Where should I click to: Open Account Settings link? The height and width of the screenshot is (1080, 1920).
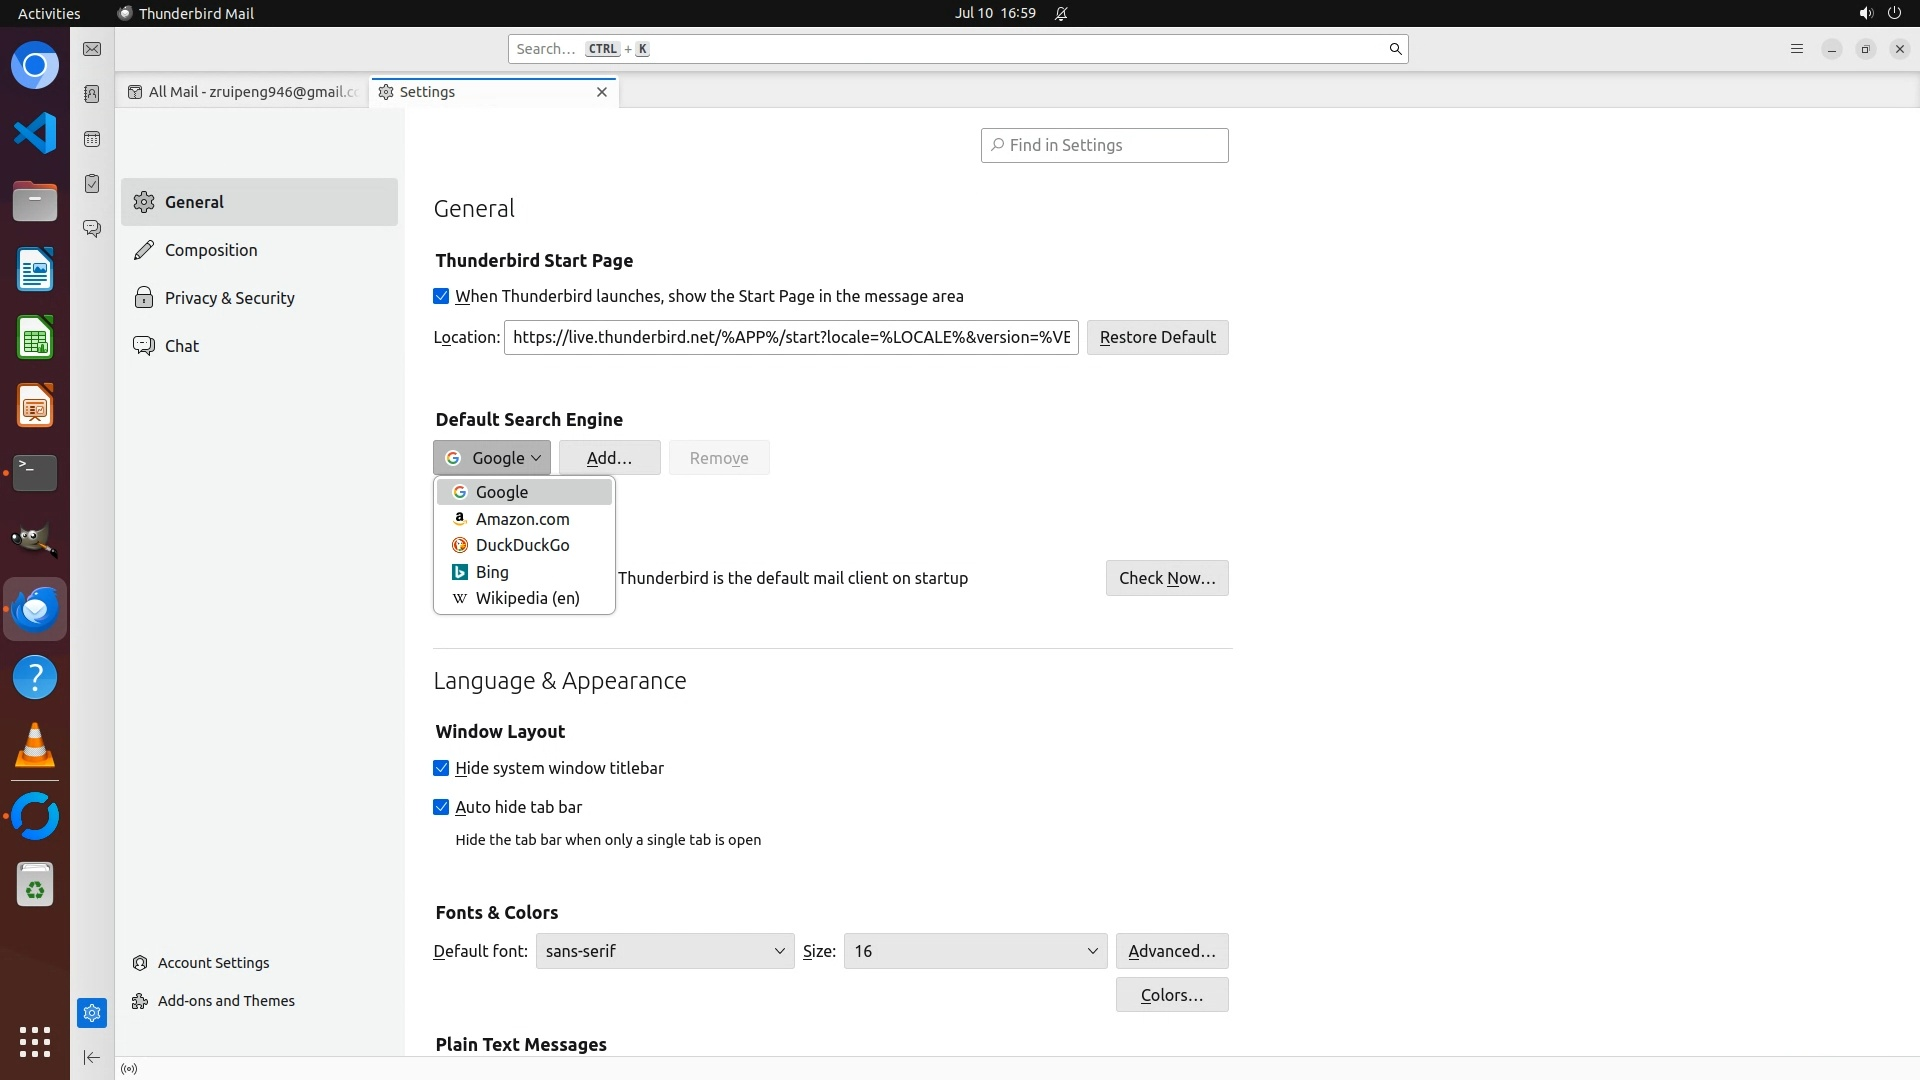tap(213, 963)
